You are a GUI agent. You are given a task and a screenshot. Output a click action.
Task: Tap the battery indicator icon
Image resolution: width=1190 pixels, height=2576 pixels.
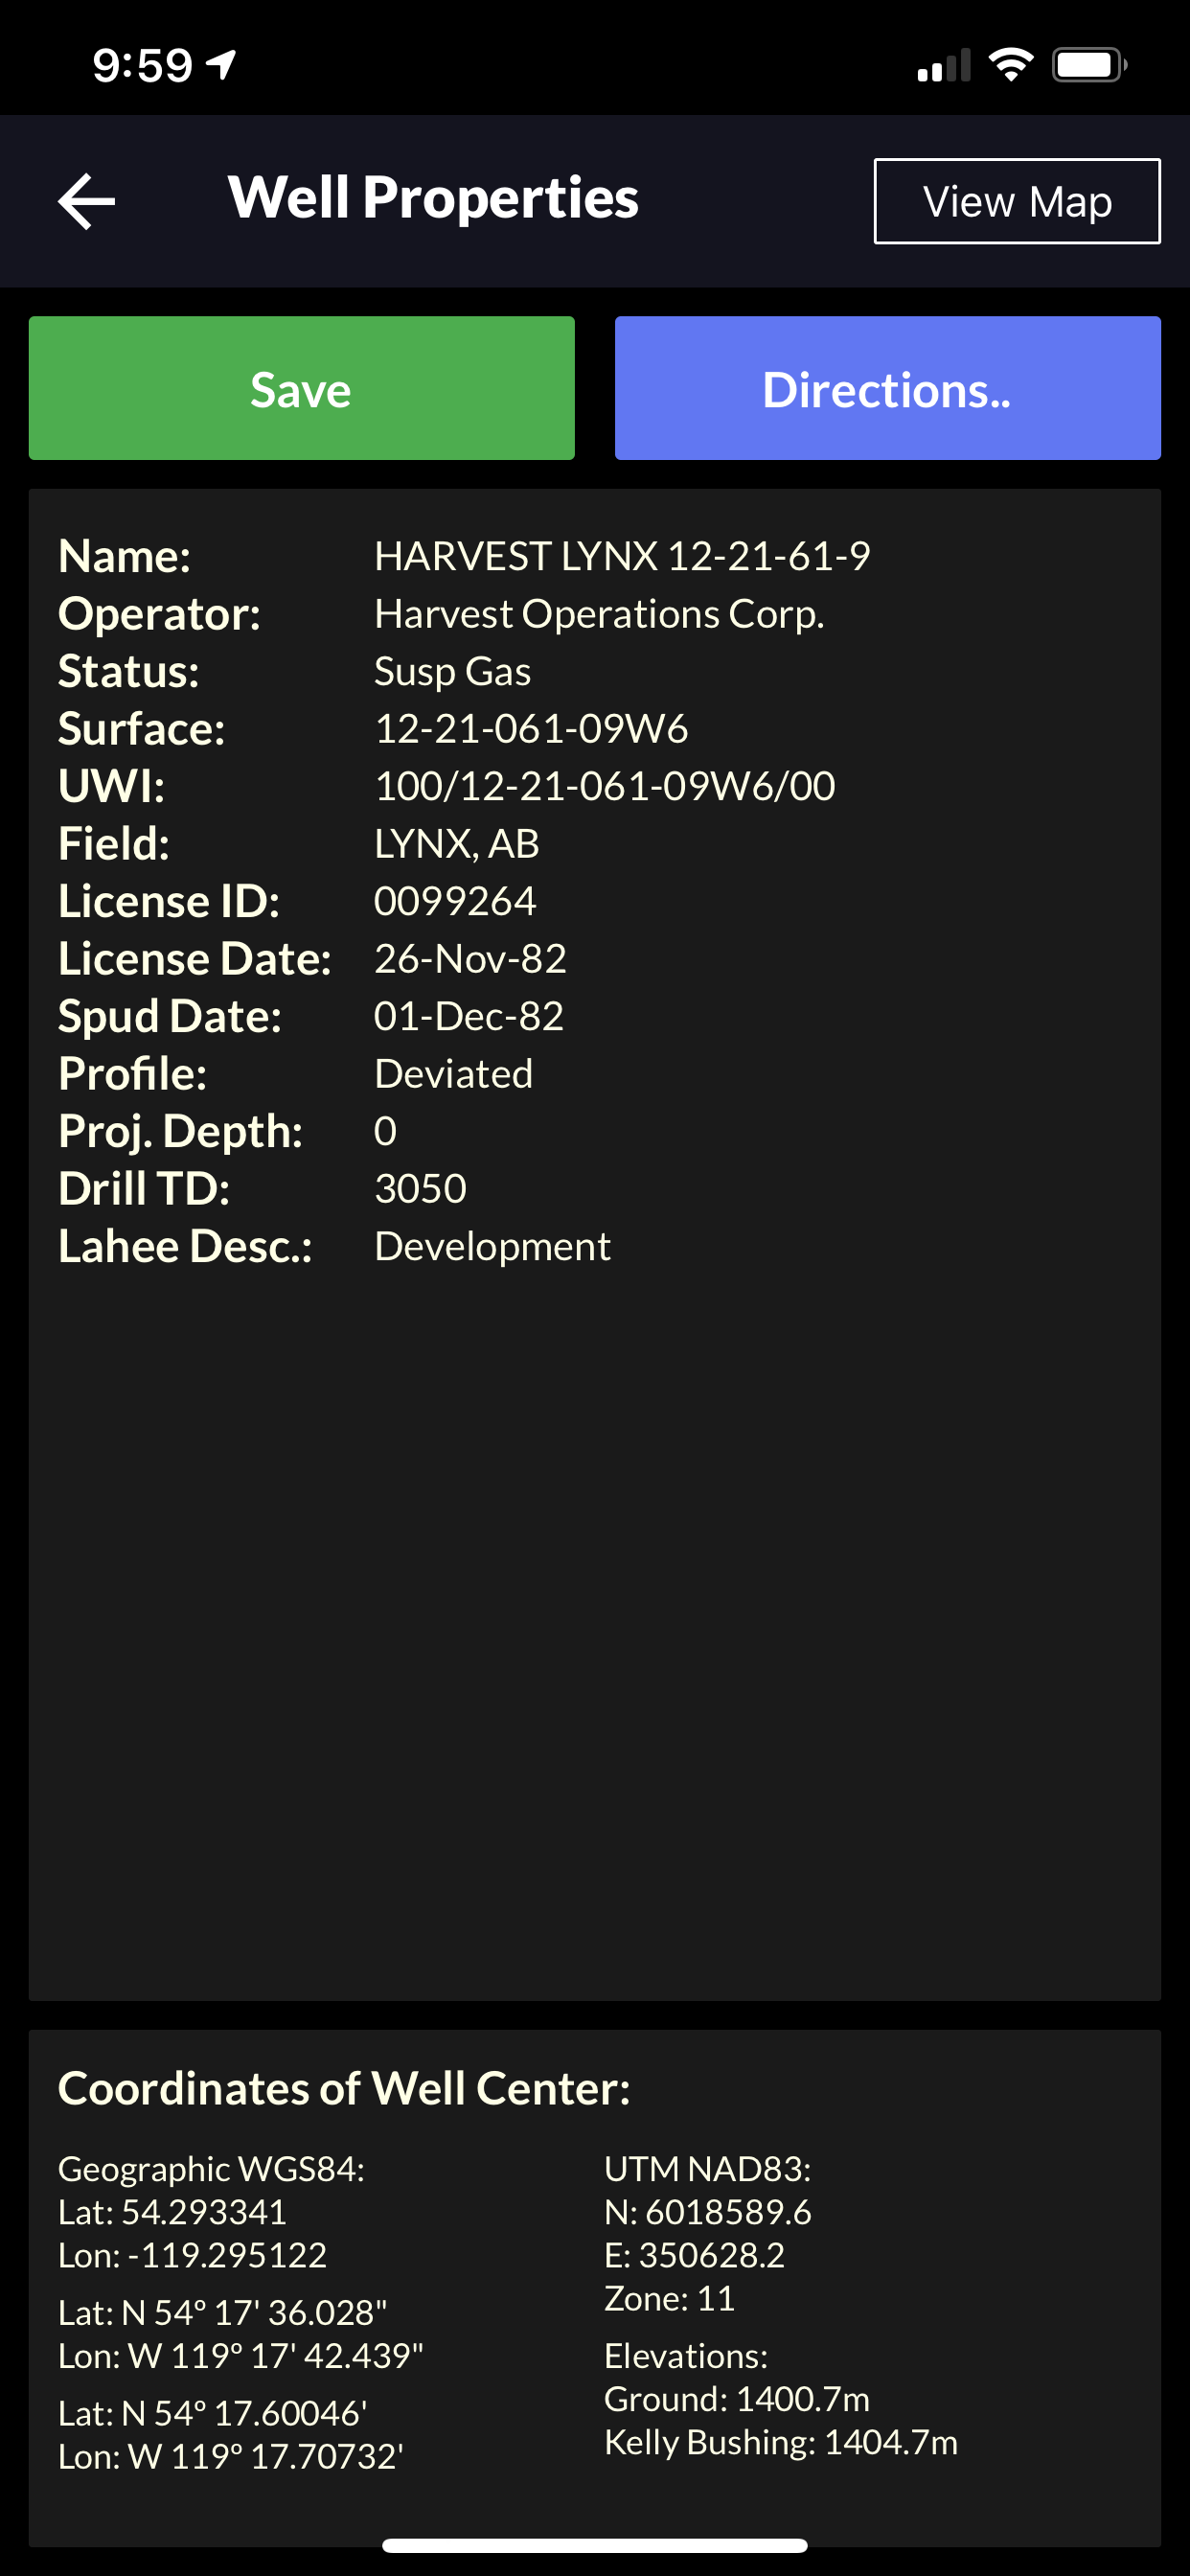1089,65
